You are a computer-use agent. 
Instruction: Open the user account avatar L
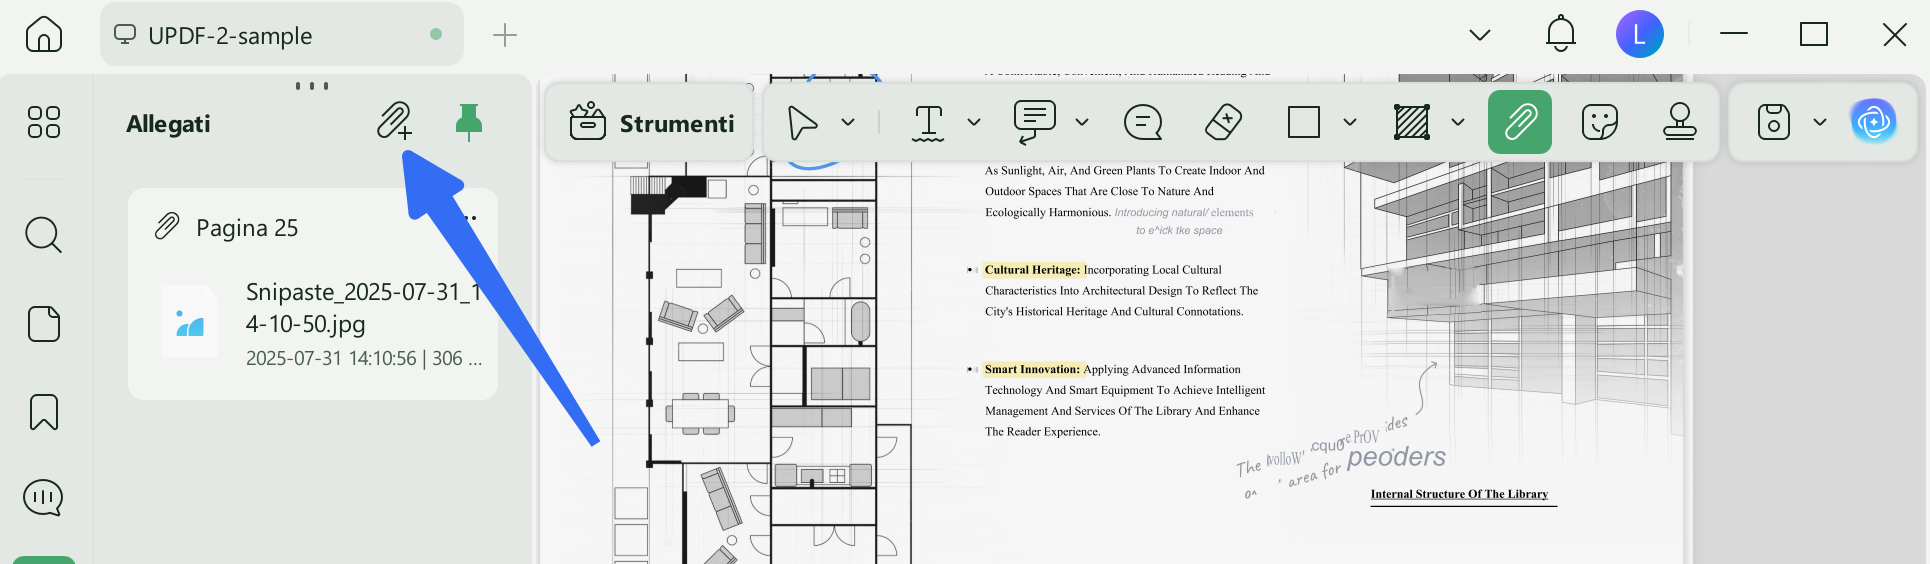point(1640,34)
